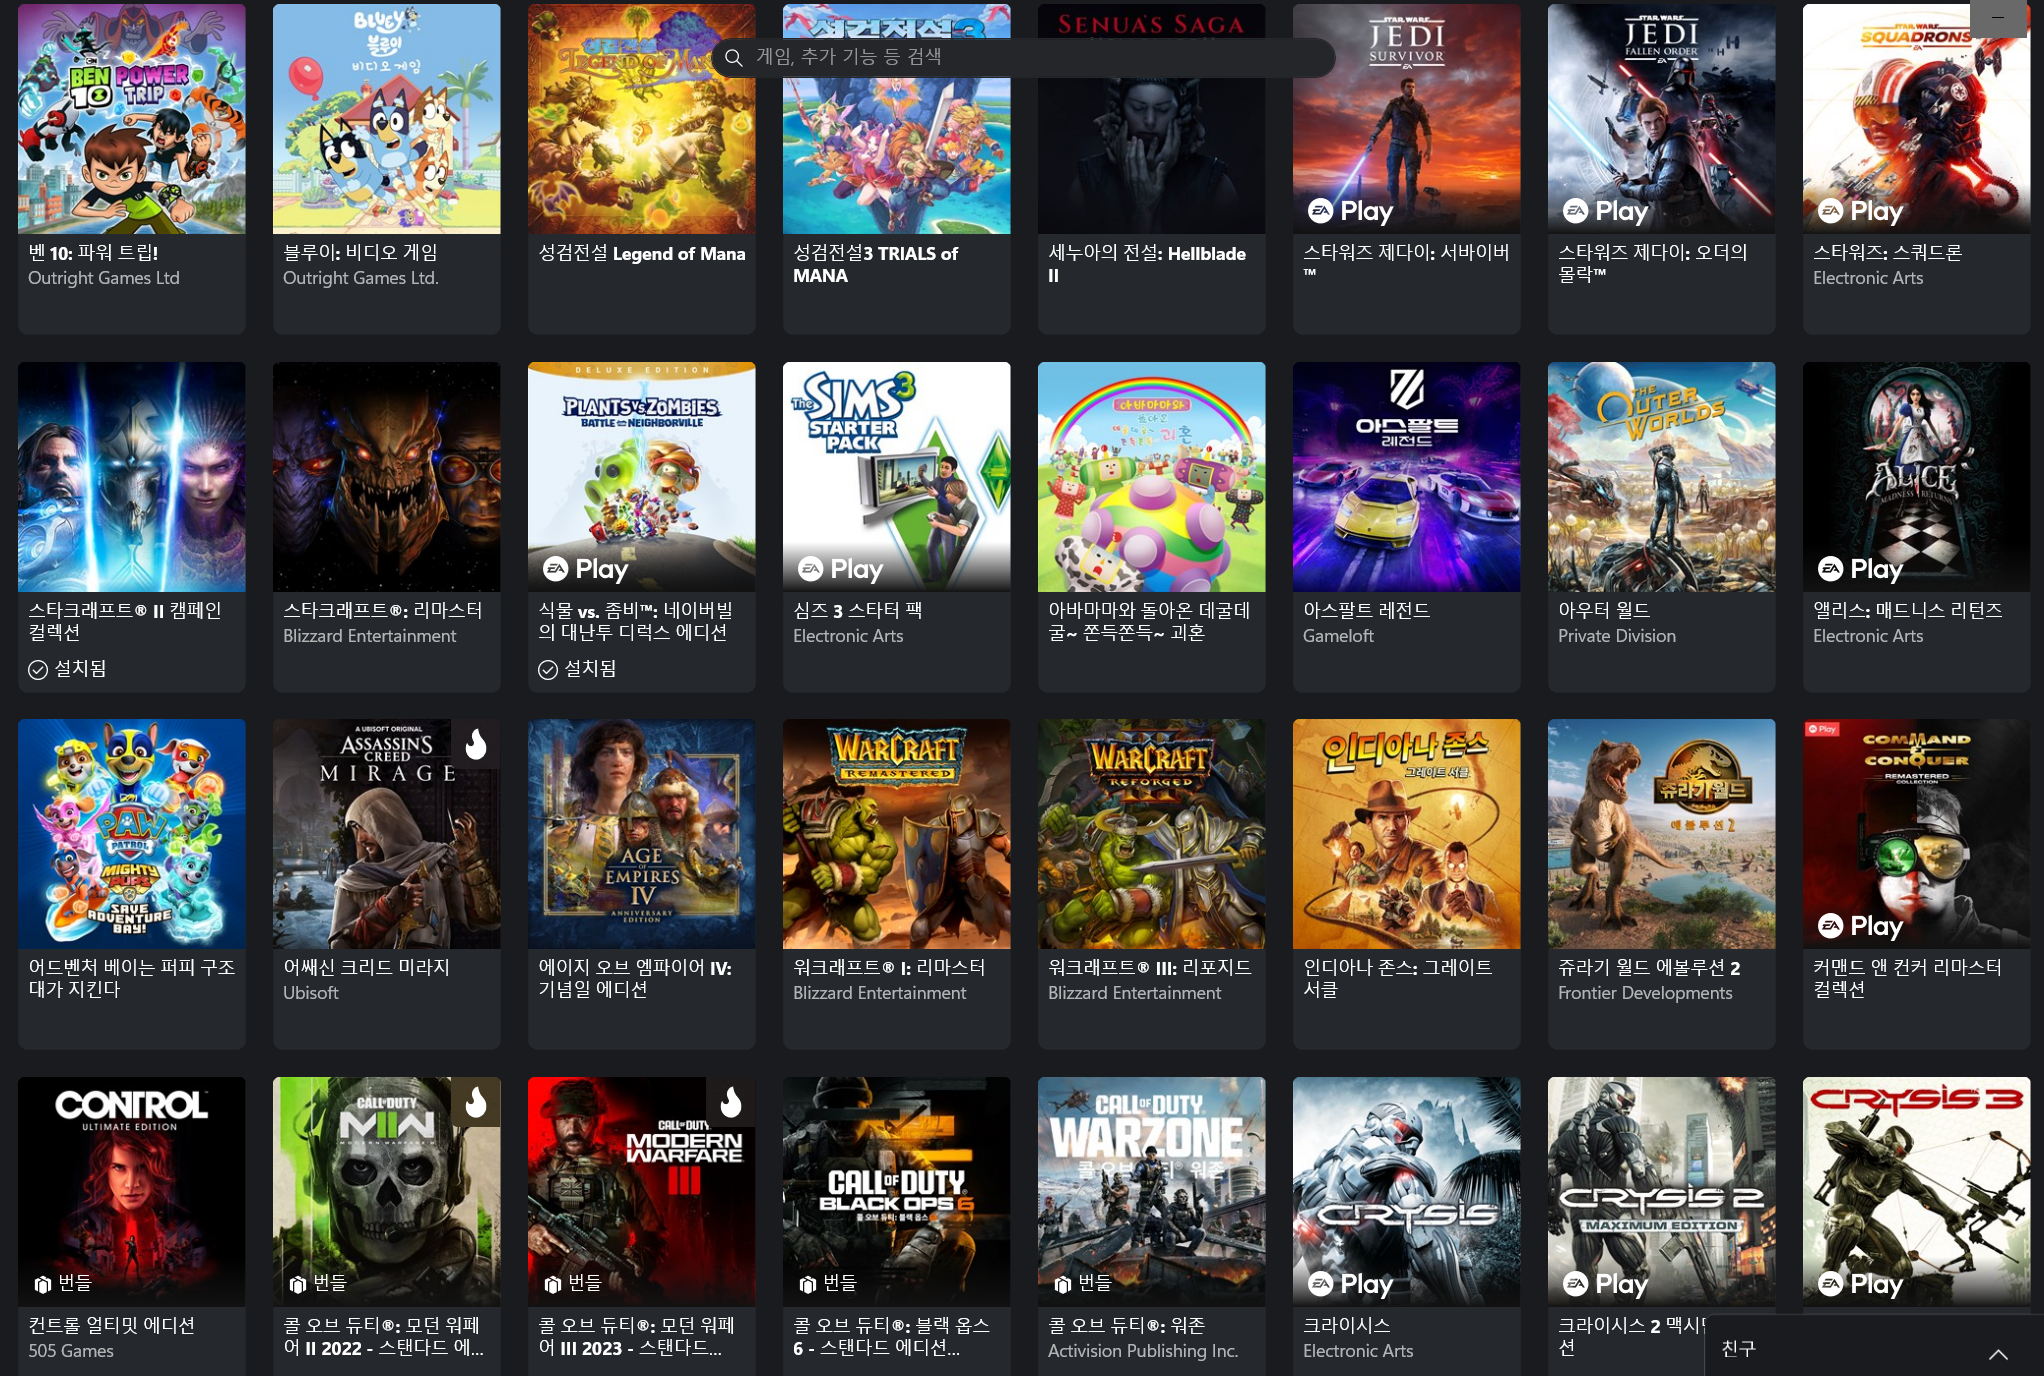Open Age of Empires IV Anniversary cover
Viewport: 2044px width, 1376px height.
coord(641,833)
